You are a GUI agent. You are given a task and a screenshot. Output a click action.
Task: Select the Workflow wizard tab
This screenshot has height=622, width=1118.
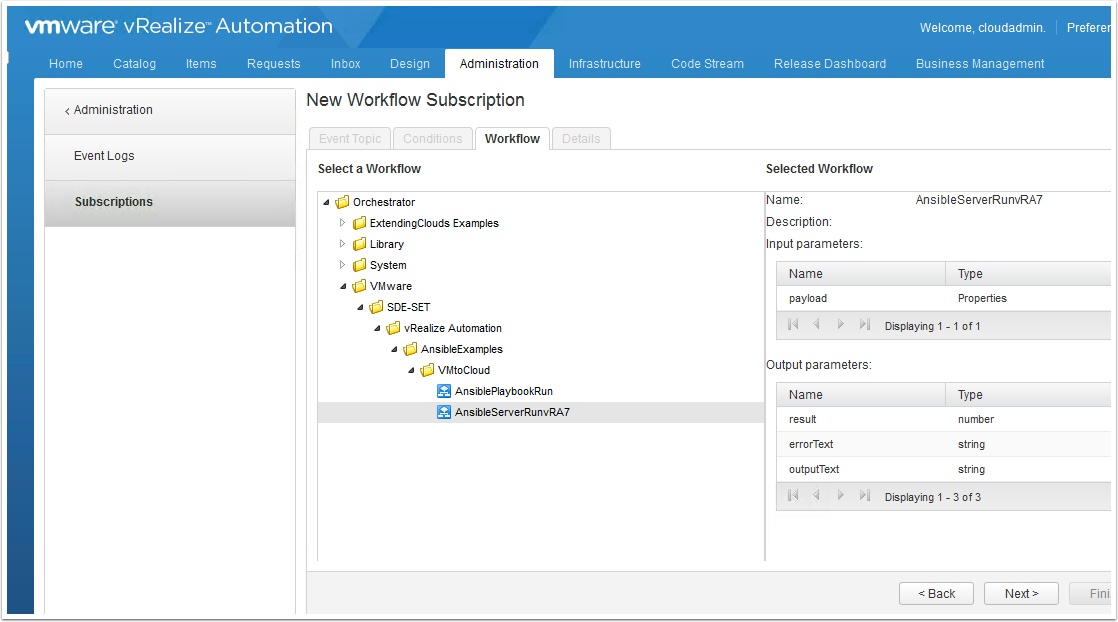point(512,138)
